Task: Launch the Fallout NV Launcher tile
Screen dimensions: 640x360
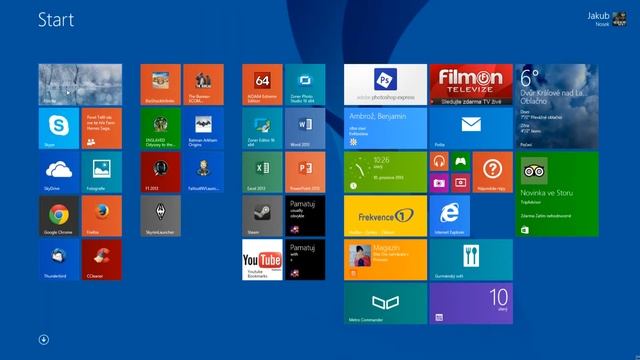Action: point(203,172)
